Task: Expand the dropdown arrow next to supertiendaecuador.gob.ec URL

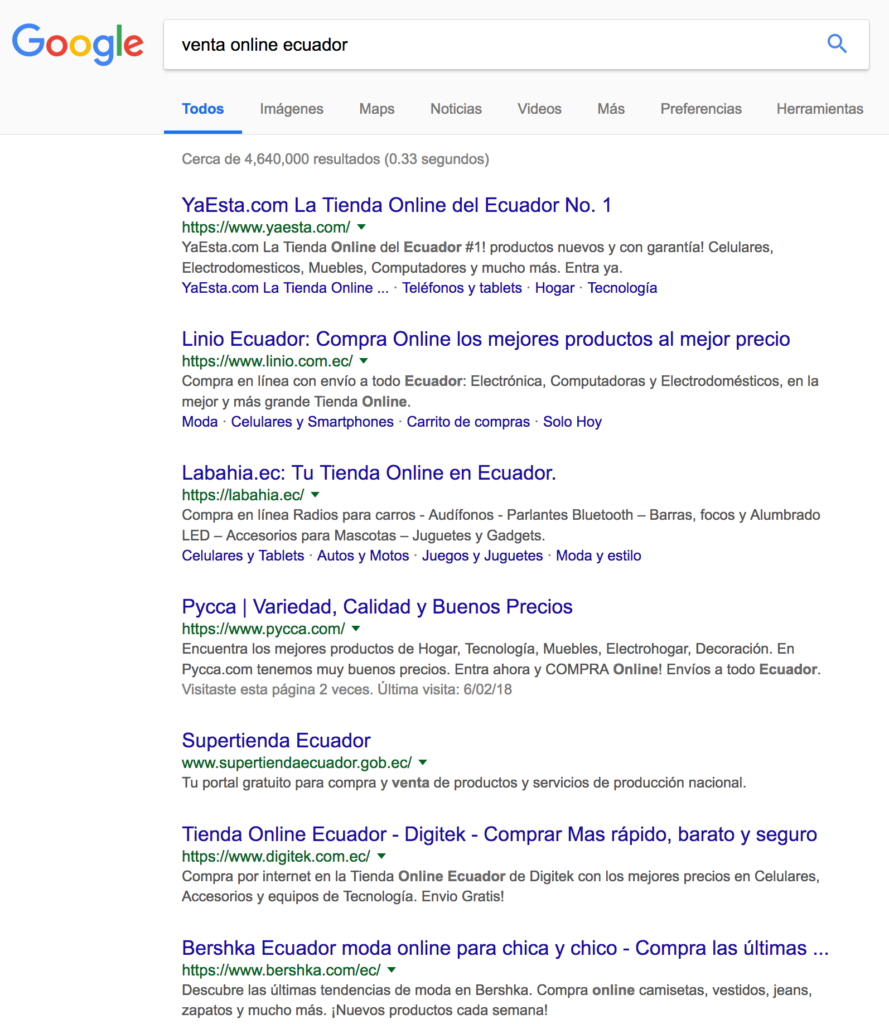Action: point(423,763)
